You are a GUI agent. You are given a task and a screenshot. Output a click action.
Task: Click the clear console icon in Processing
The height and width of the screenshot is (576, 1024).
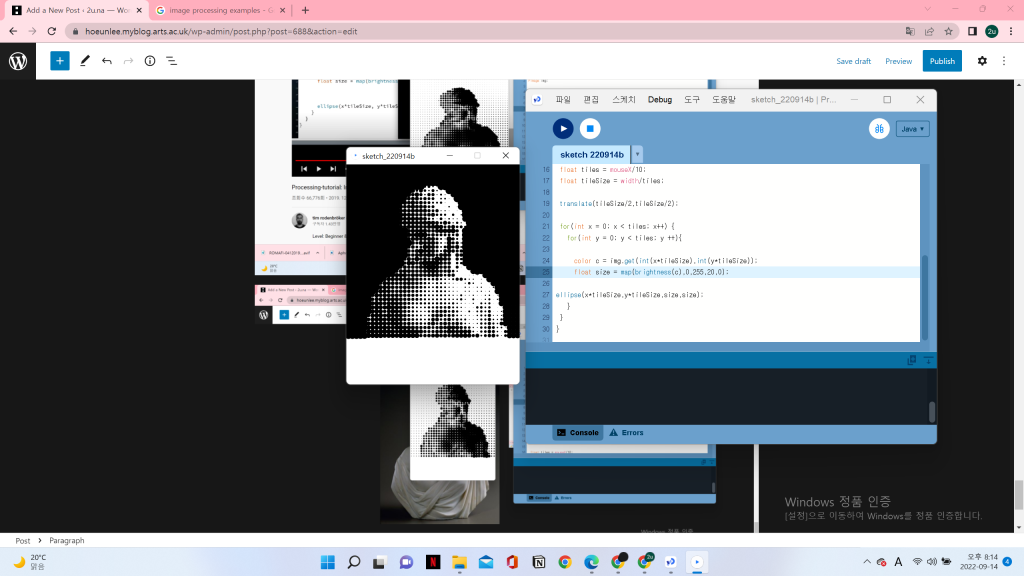[x=928, y=360]
